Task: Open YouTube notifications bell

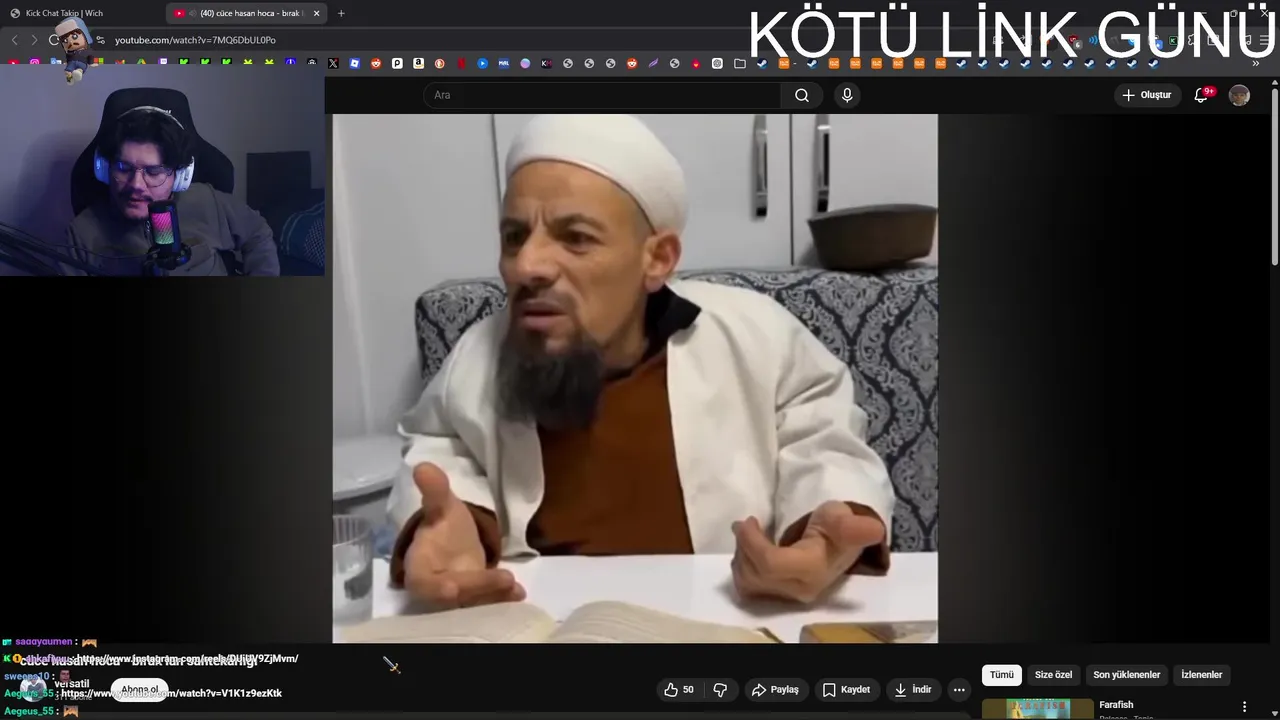Action: point(1203,95)
